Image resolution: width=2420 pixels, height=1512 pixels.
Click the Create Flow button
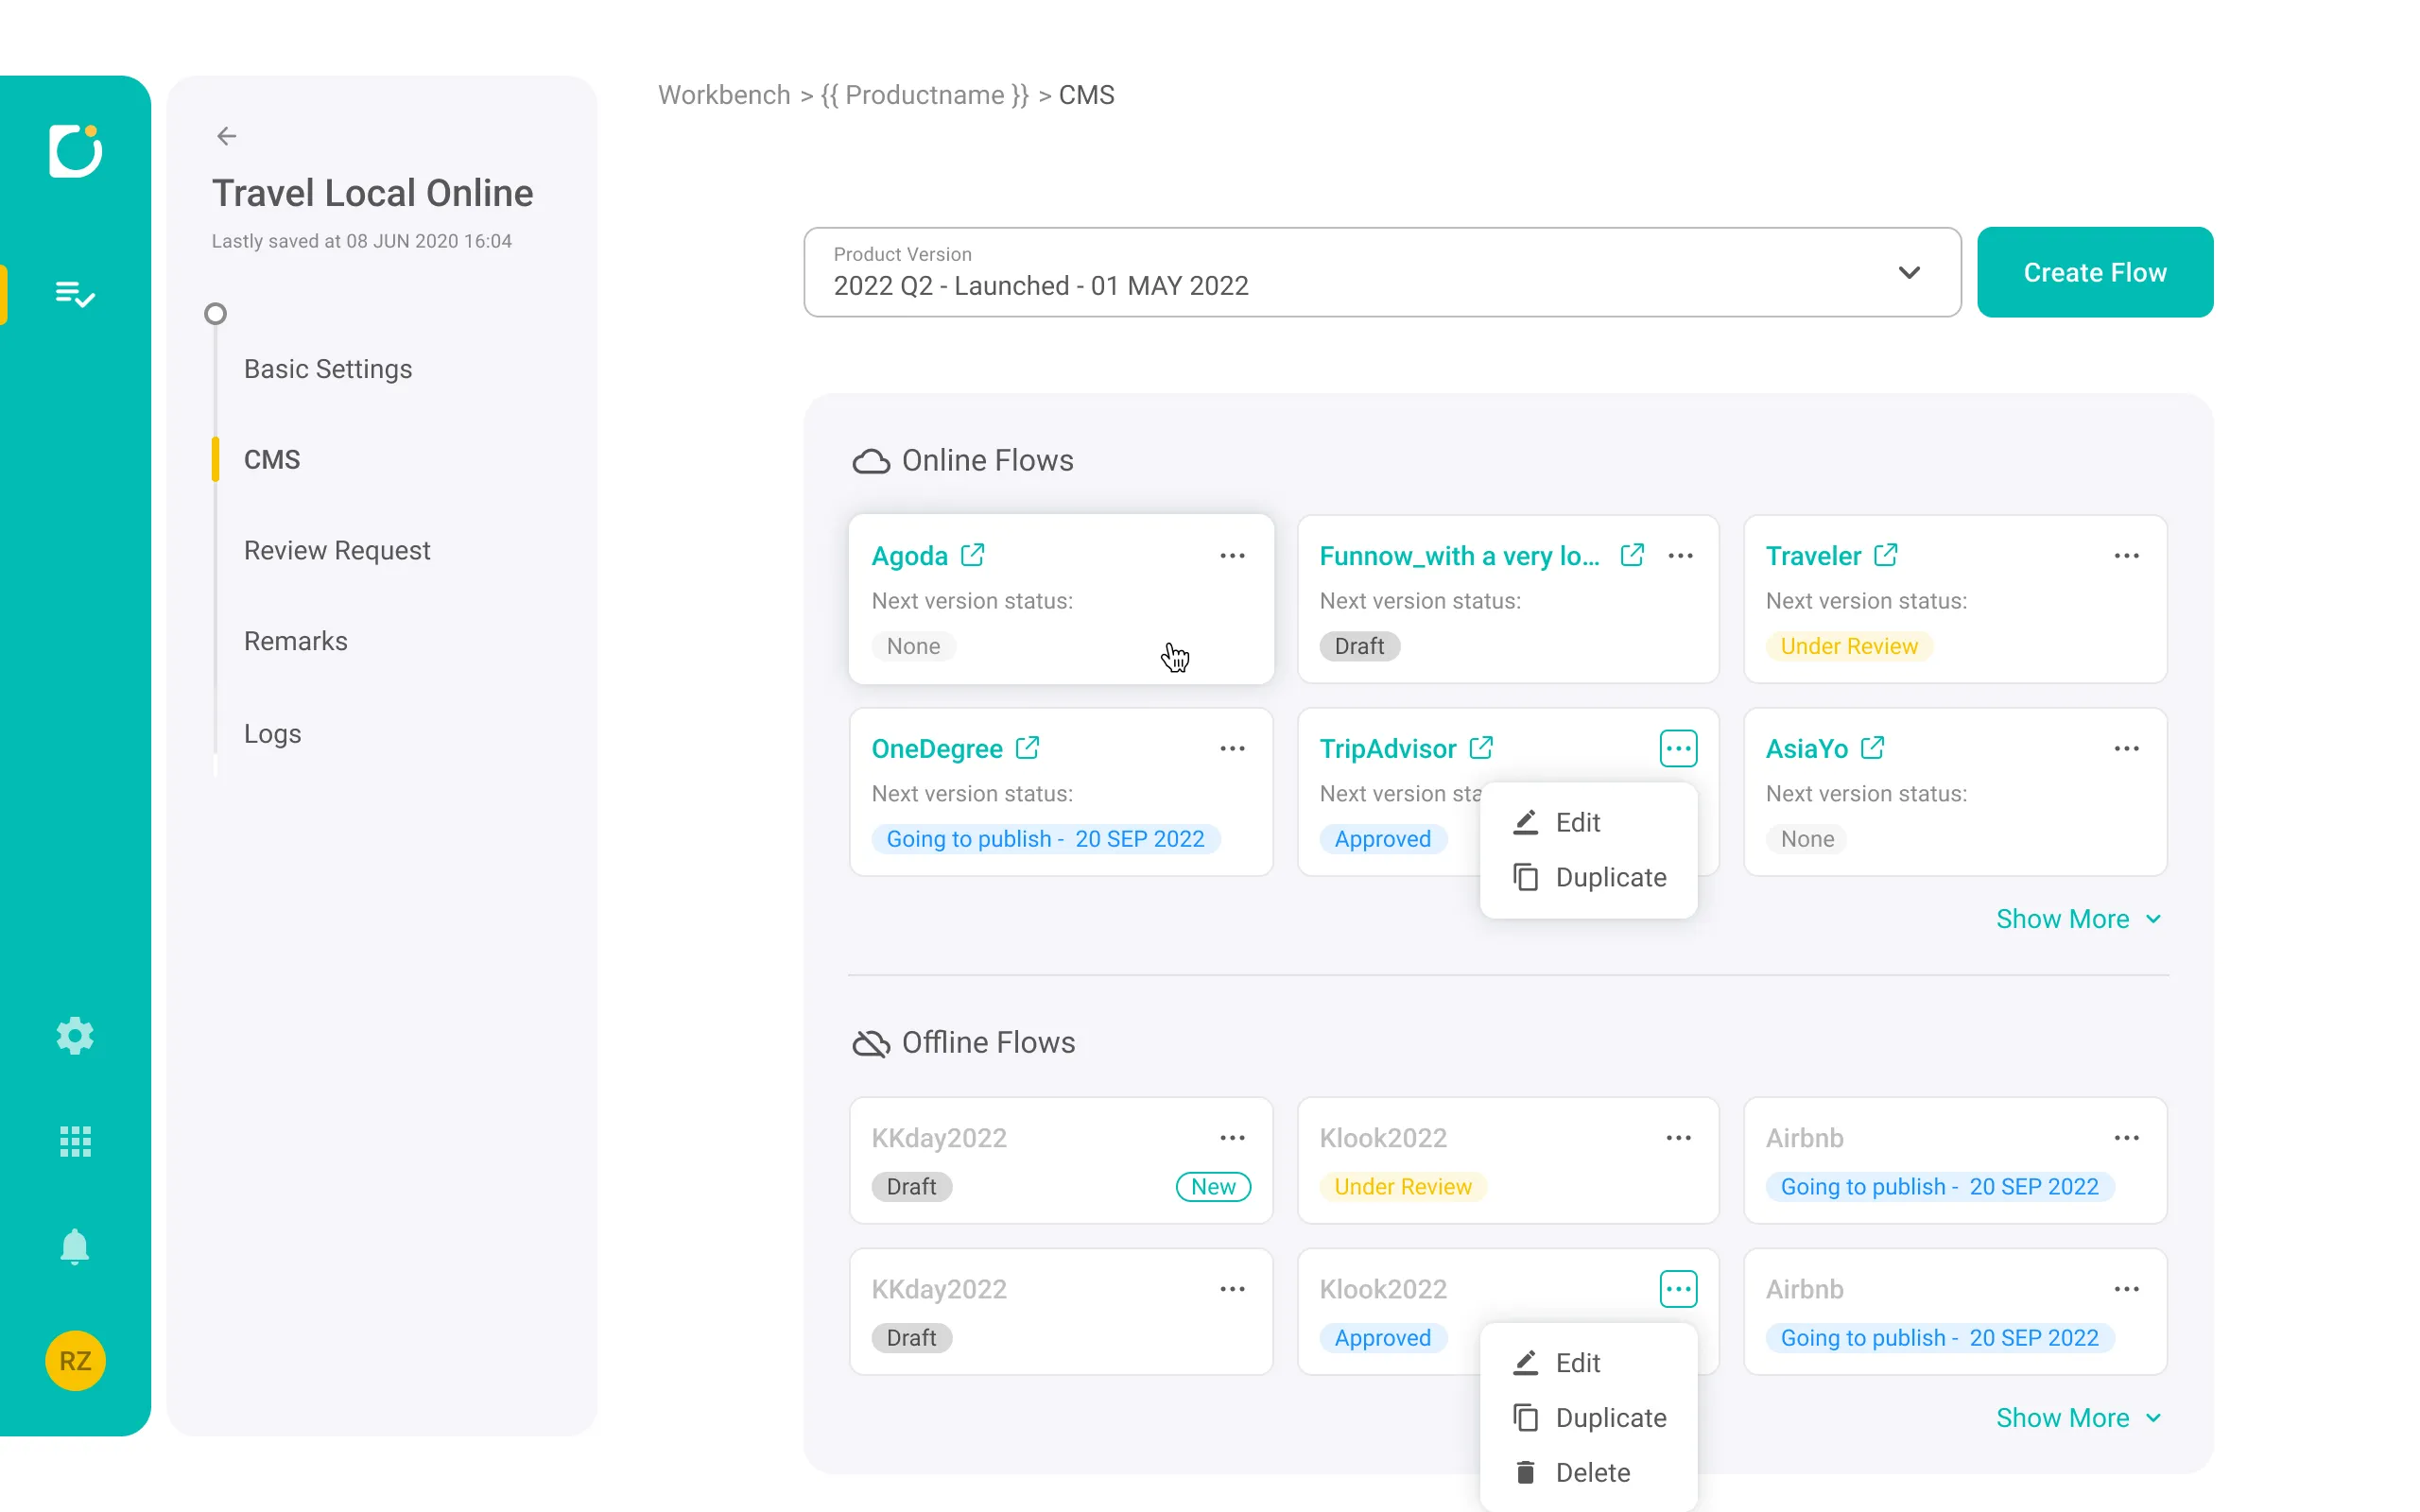point(2094,272)
